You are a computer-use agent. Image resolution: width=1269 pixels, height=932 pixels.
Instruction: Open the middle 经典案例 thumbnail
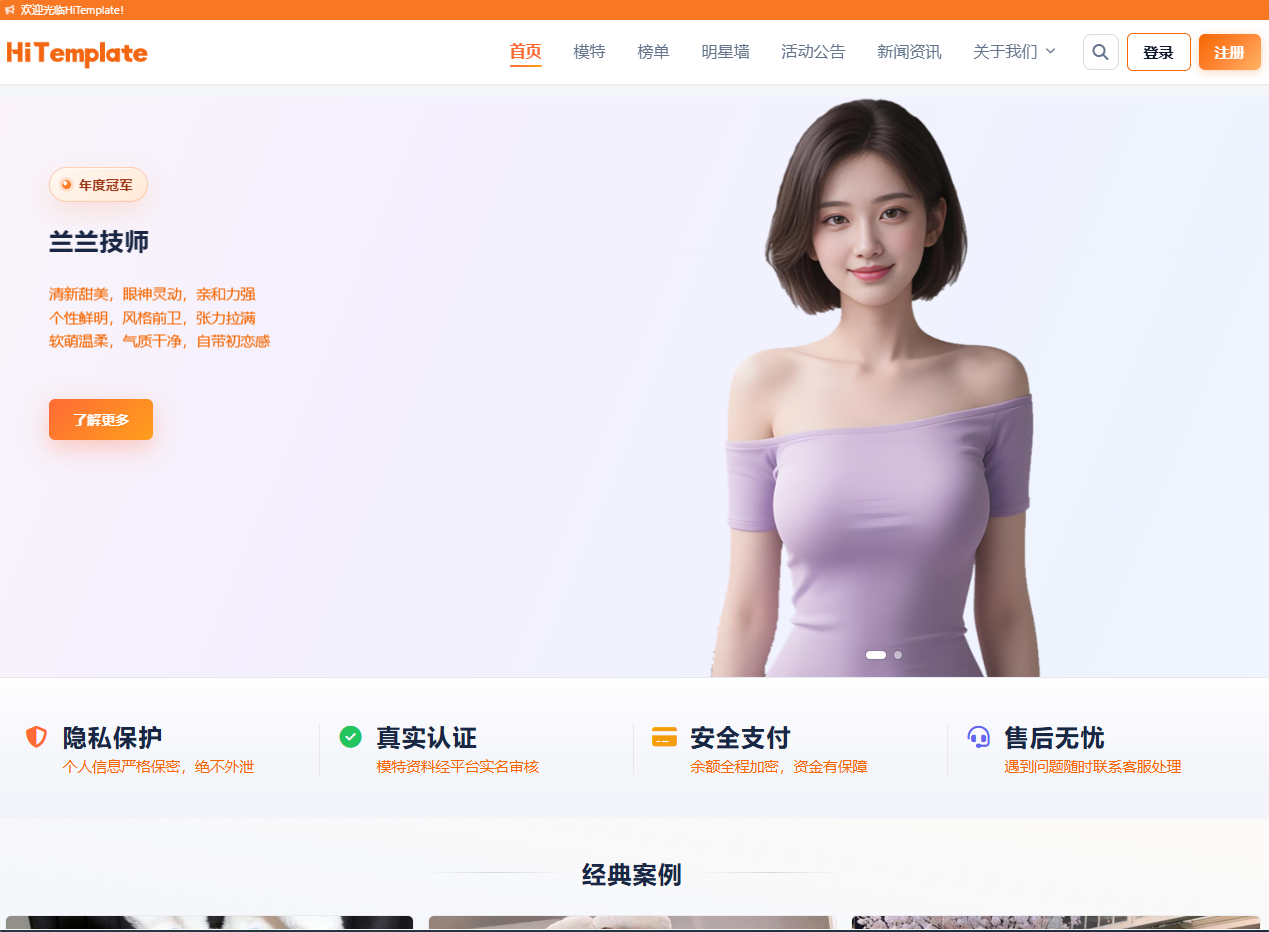pyautogui.click(x=629, y=922)
